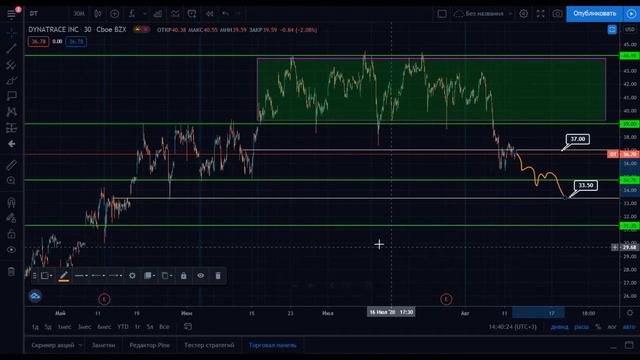This screenshot has height=360, width=640.
Task: Delete selected drawing with toolbar trash
Action: (x=218, y=276)
